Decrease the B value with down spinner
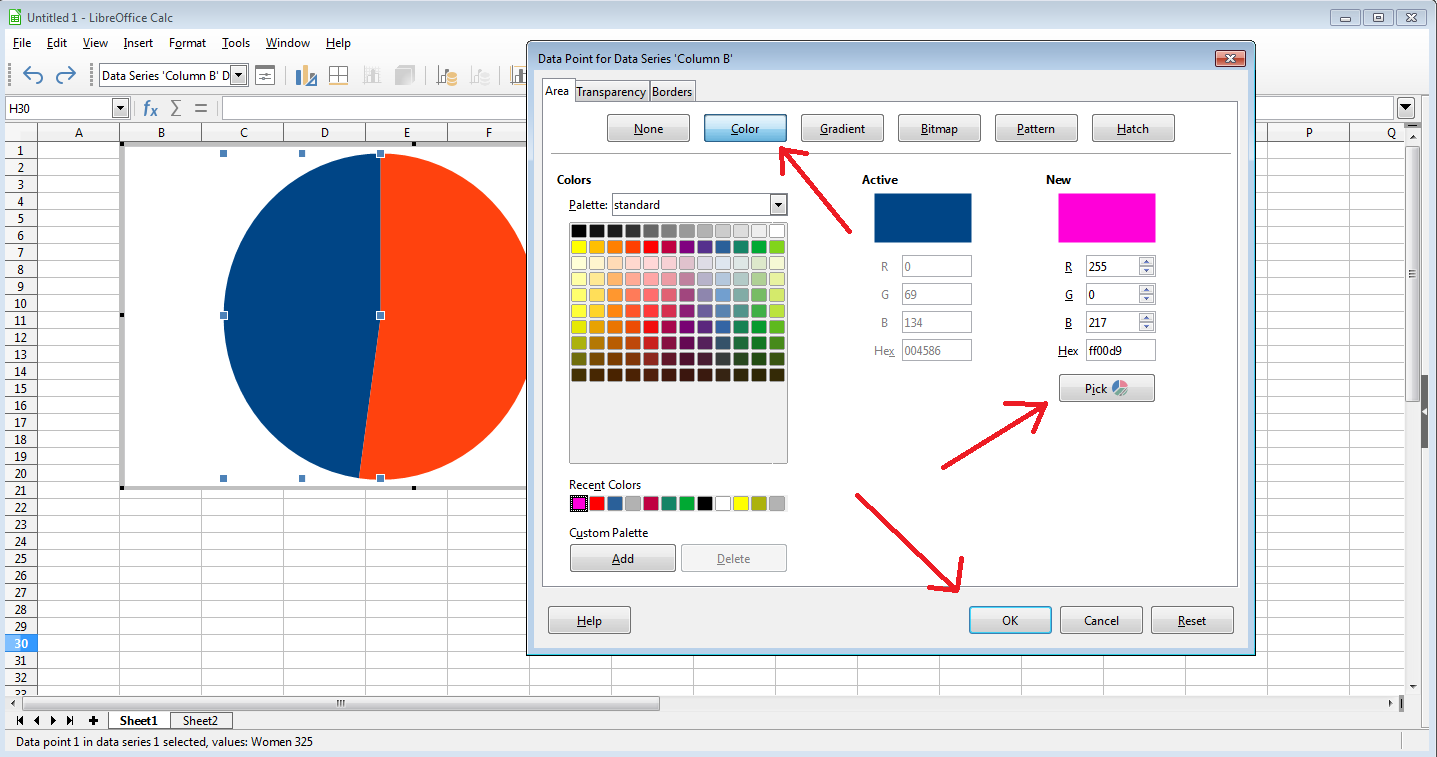Screen dimensions: 1437x757 [1147, 327]
